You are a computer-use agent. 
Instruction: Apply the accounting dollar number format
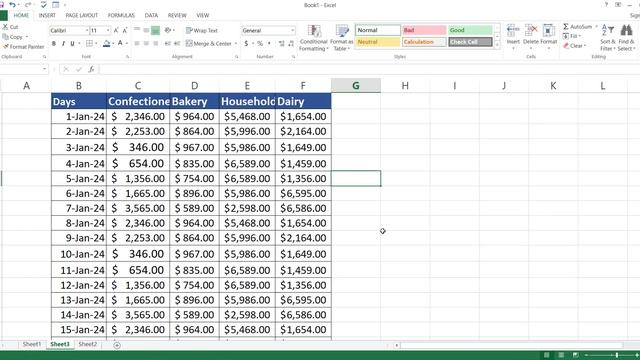click(x=246, y=43)
